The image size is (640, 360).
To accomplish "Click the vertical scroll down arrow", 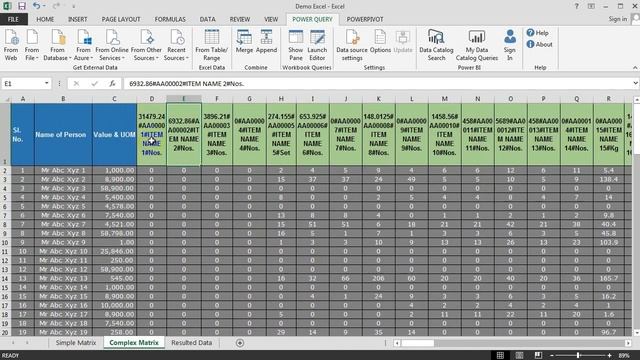I will [x=636, y=333].
